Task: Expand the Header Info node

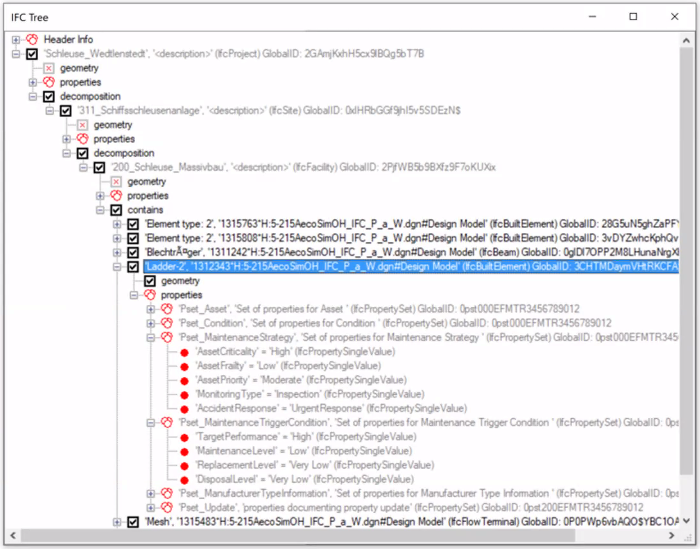Action: coord(16,39)
